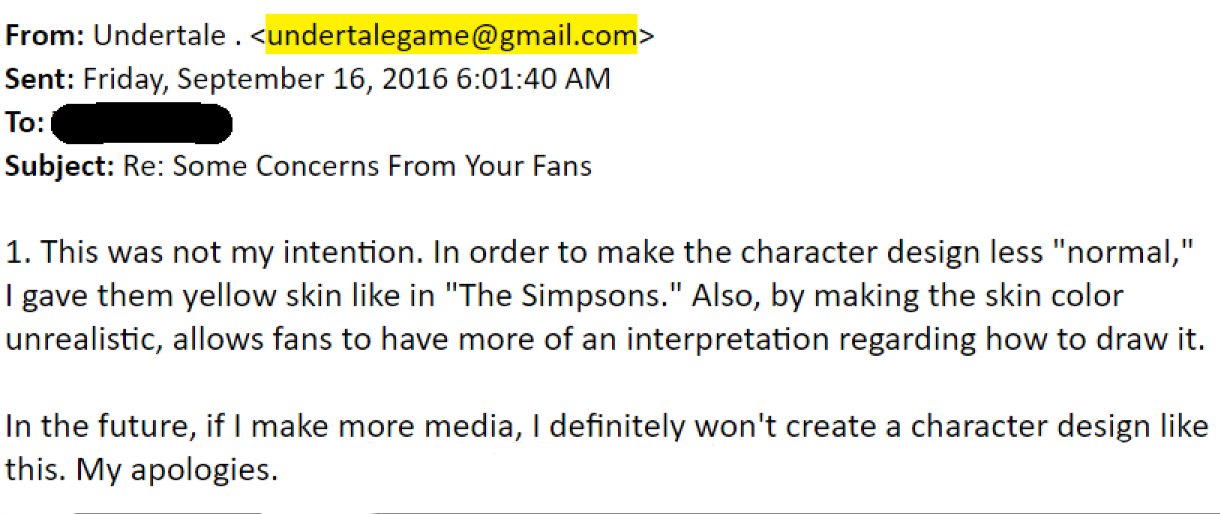Image resolution: width=1220 pixels, height=514 pixels.
Task: Click the bold "From:" label
Action: 45,36
